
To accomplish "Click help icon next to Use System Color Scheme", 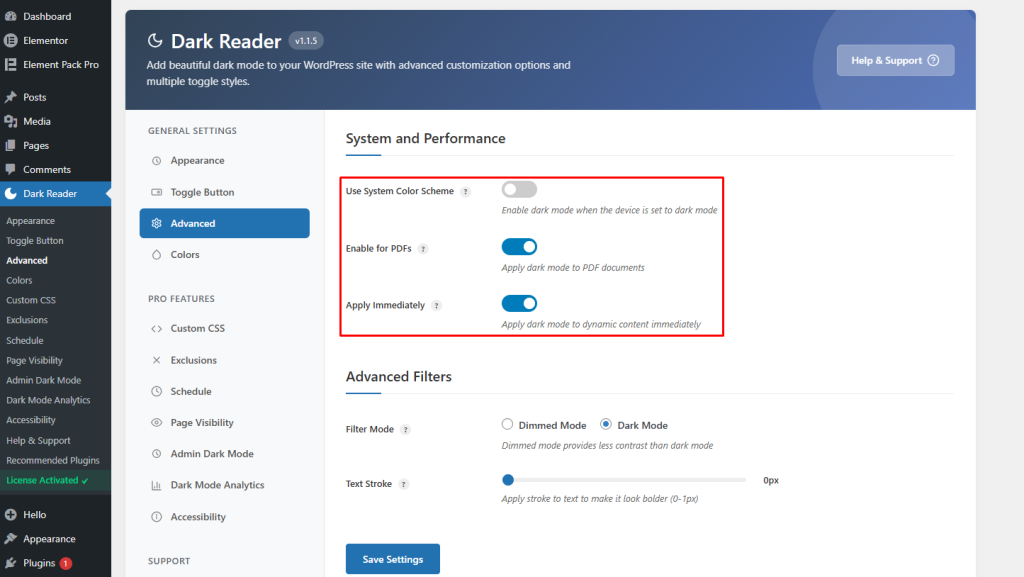I will pyautogui.click(x=466, y=192).
